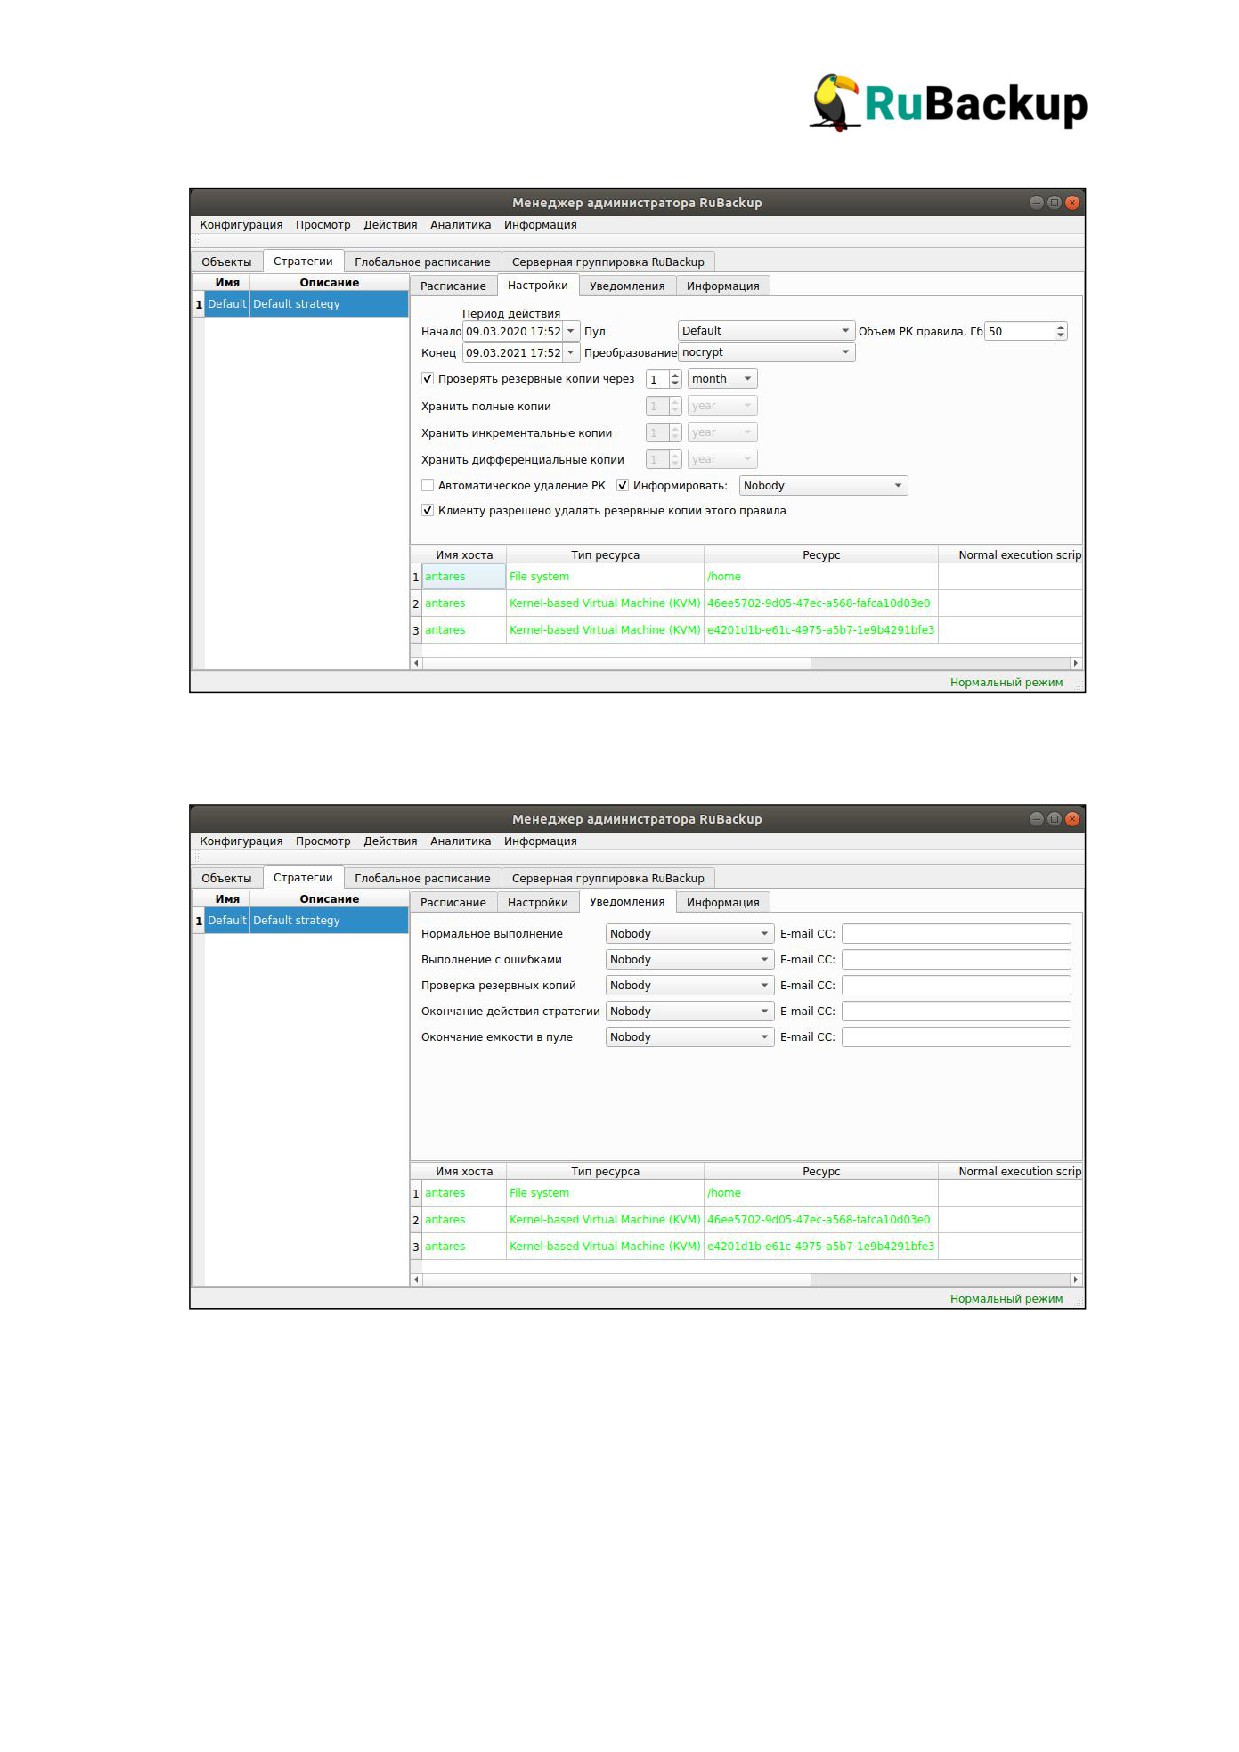Click E-mail CC field for Выполнение с ошибками
This screenshot has width=1239, height=1752.
[x=956, y=960]
